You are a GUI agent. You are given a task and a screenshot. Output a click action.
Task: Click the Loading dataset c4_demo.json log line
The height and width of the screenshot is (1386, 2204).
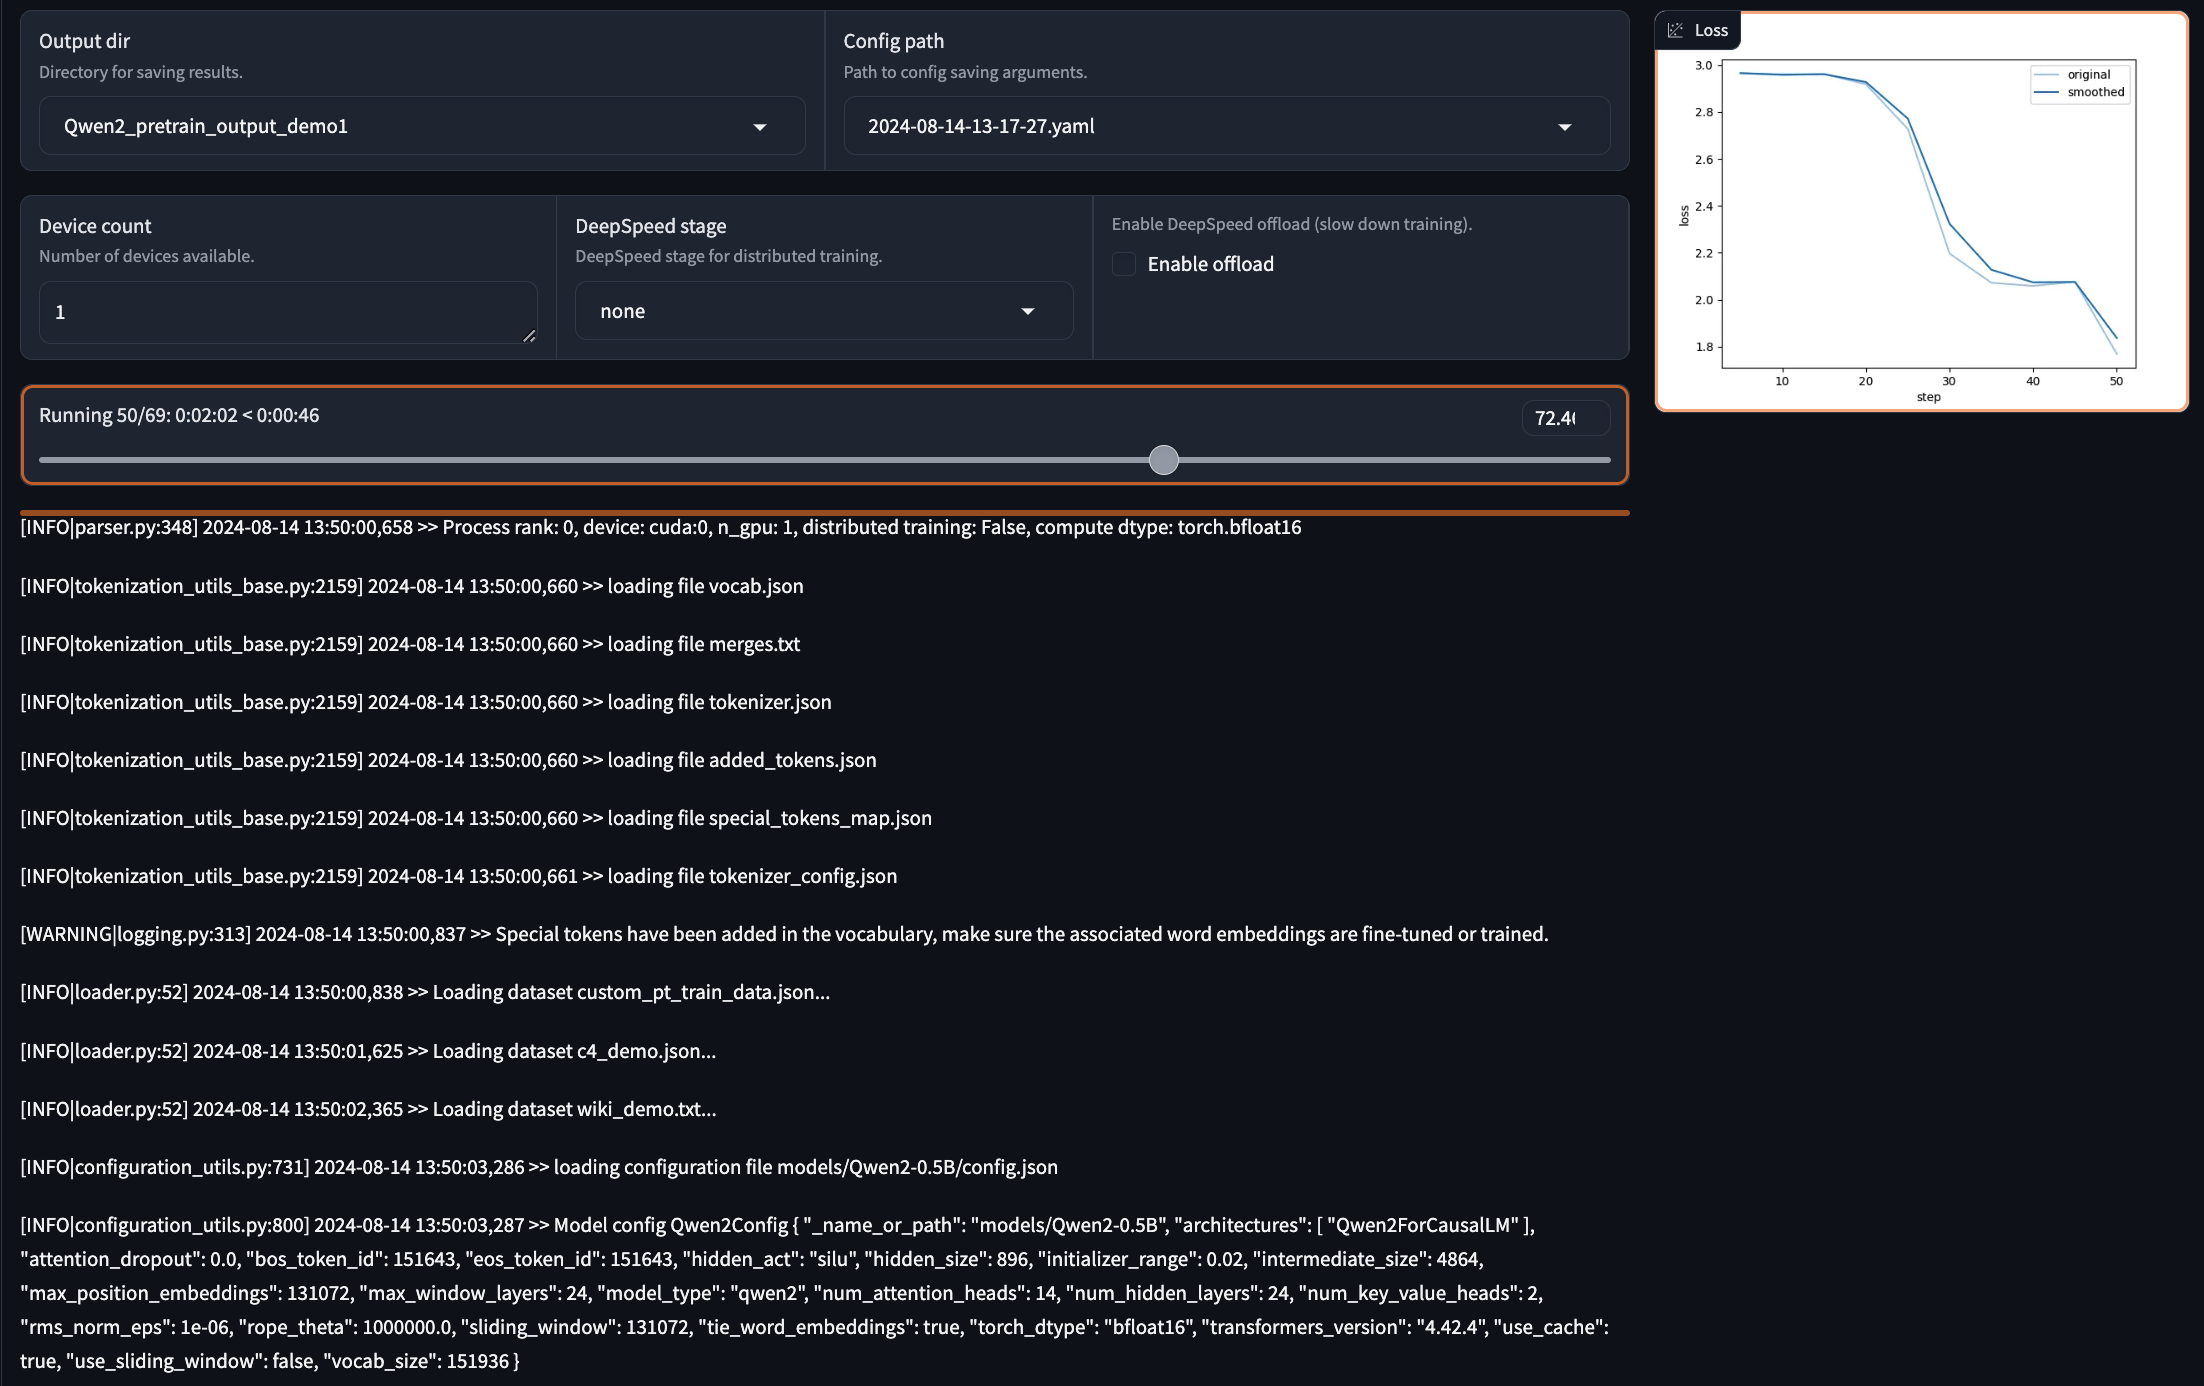coord(368,1051)
